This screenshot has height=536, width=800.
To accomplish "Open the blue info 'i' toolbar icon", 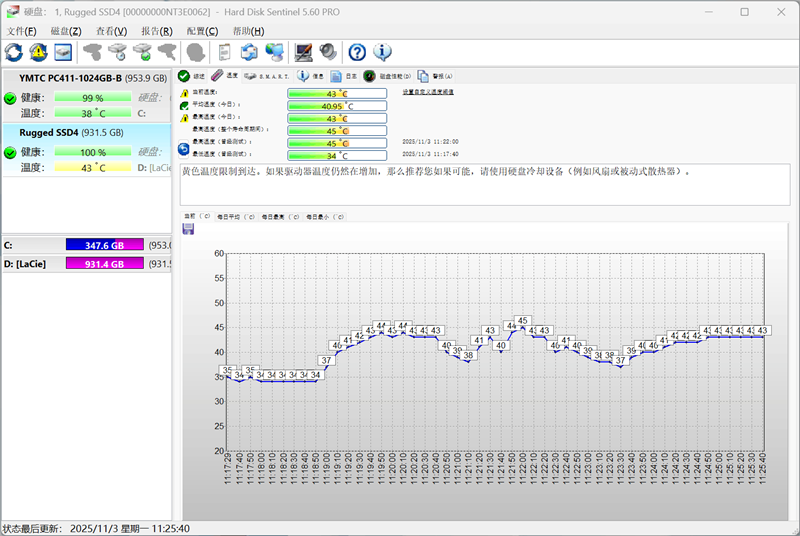I will click(x=382, y=52).
